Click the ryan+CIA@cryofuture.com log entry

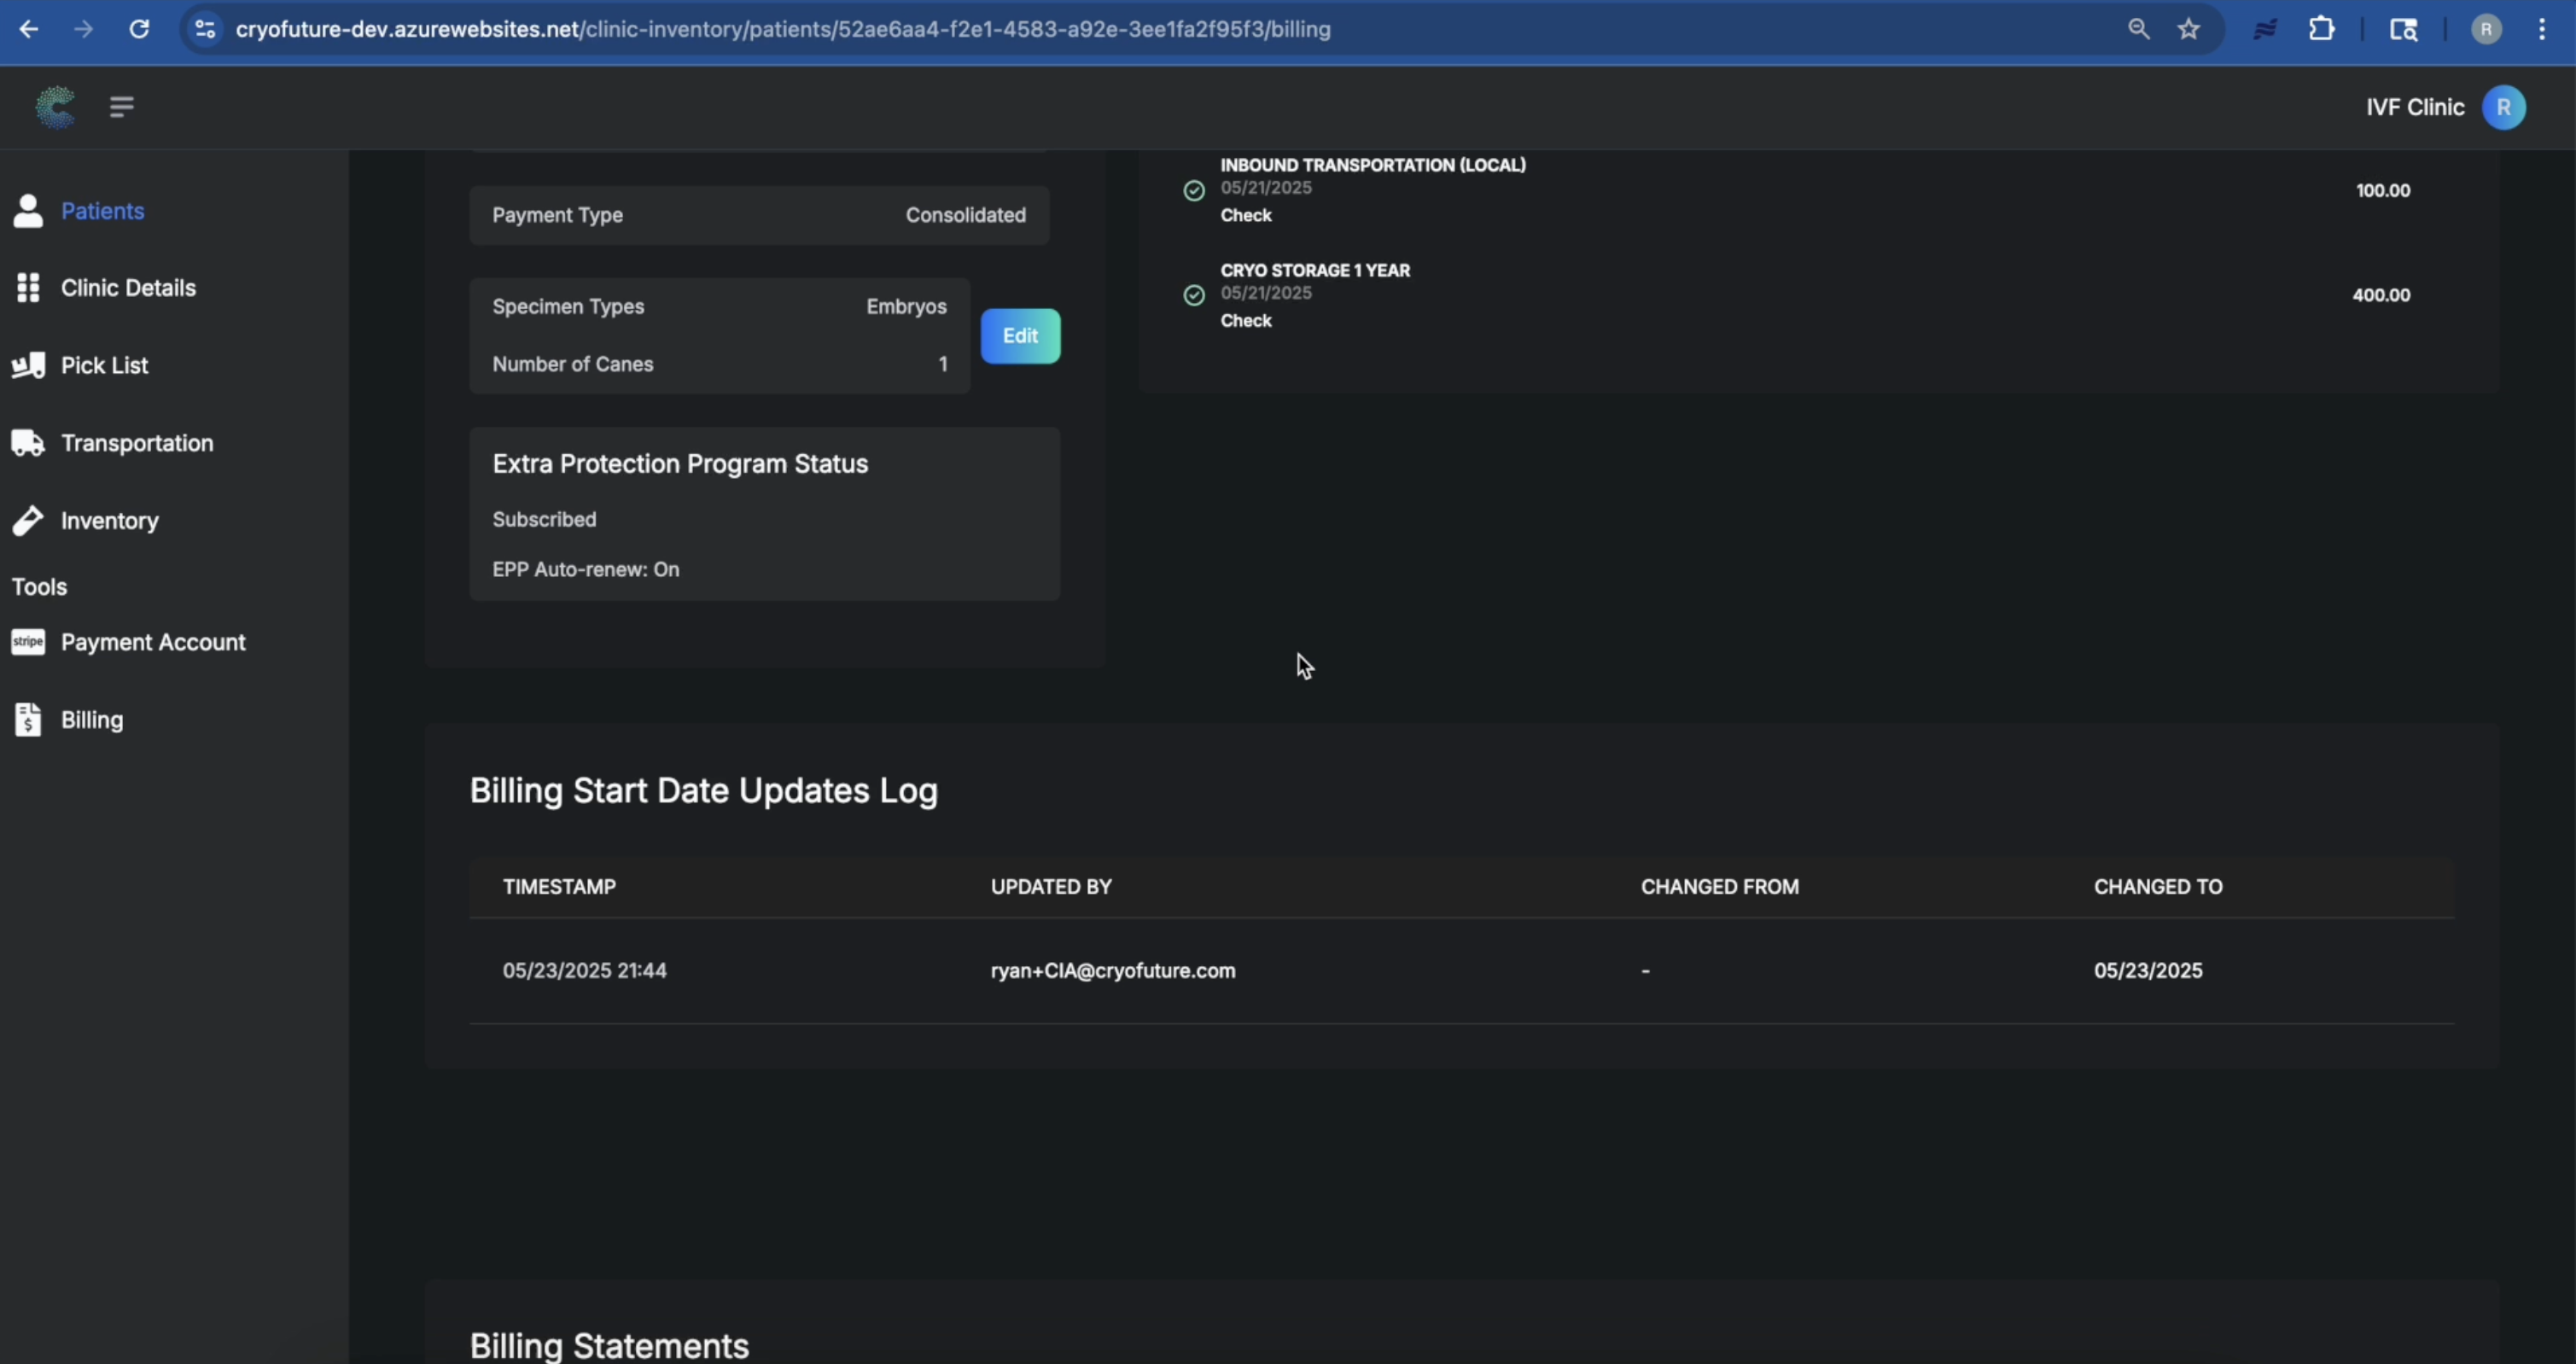point(1112,971)
